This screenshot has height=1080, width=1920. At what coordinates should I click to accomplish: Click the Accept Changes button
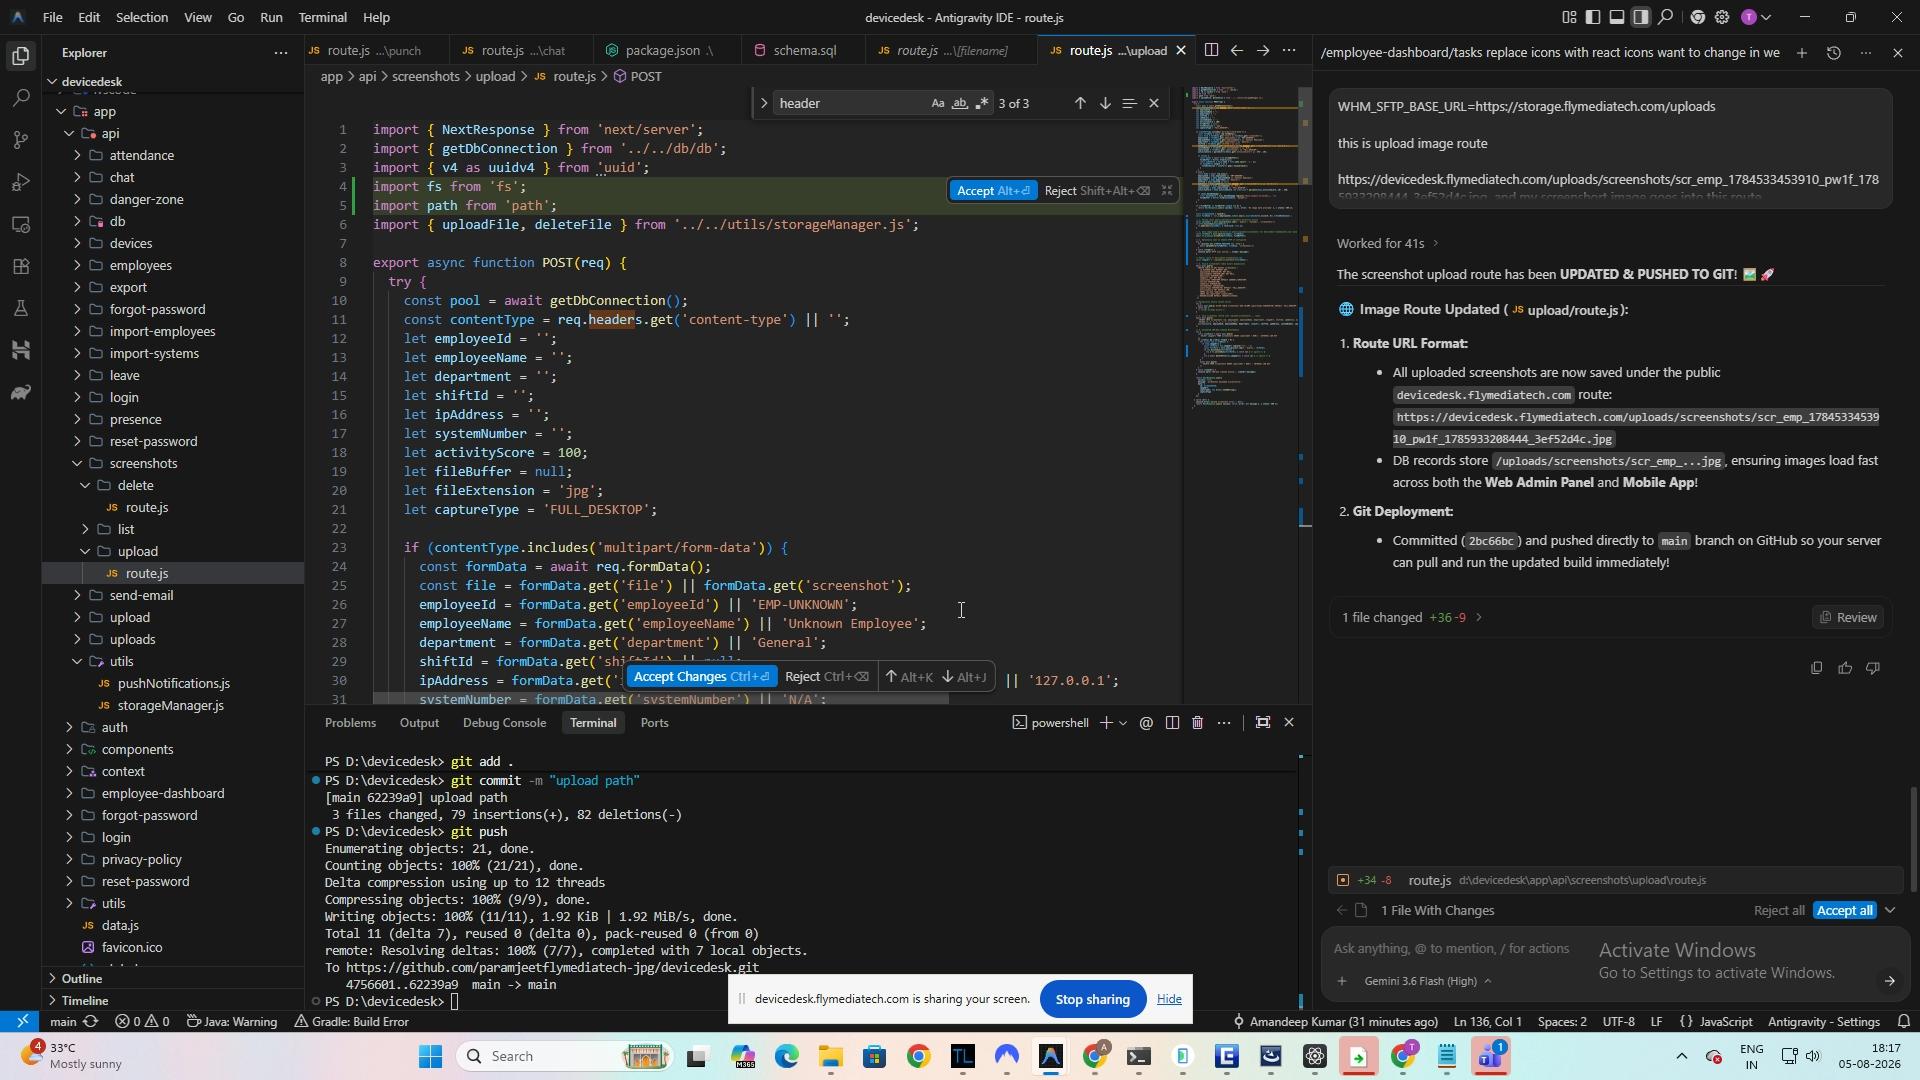(x=701, y=677)
